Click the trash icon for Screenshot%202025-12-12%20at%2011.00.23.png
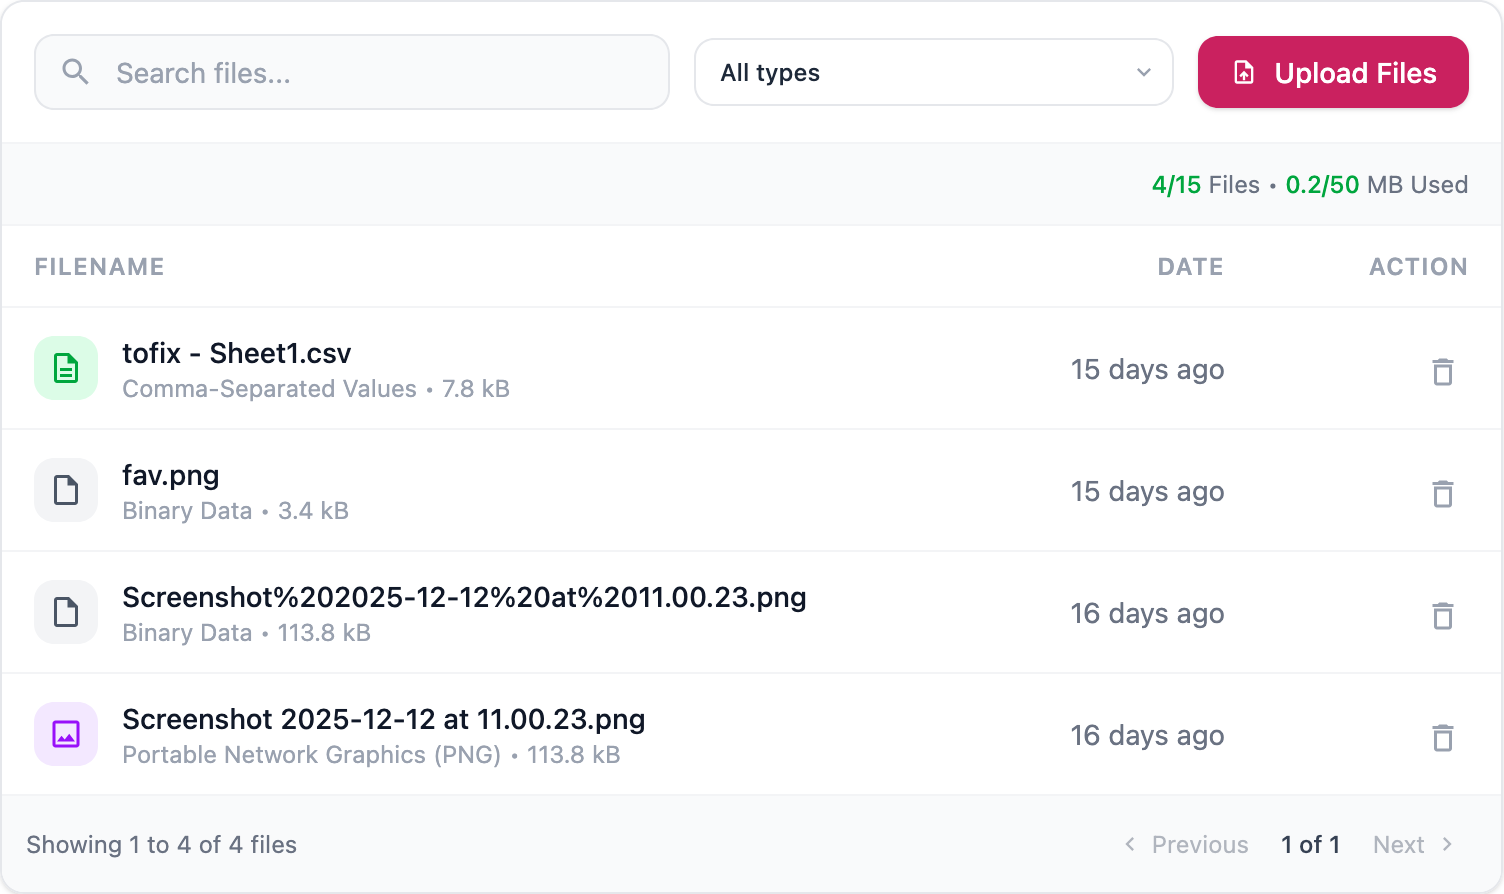The image size is (1504, 894). [1443, 615]
